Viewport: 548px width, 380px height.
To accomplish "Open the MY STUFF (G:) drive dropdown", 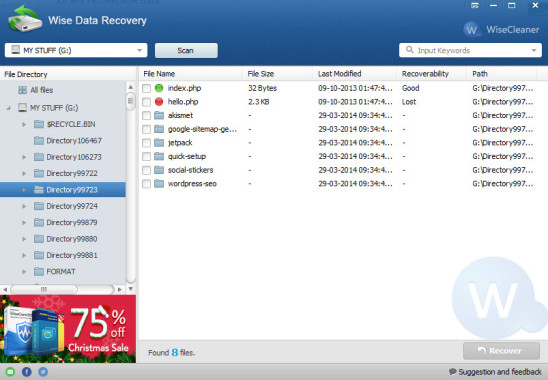I will (139, 50).
